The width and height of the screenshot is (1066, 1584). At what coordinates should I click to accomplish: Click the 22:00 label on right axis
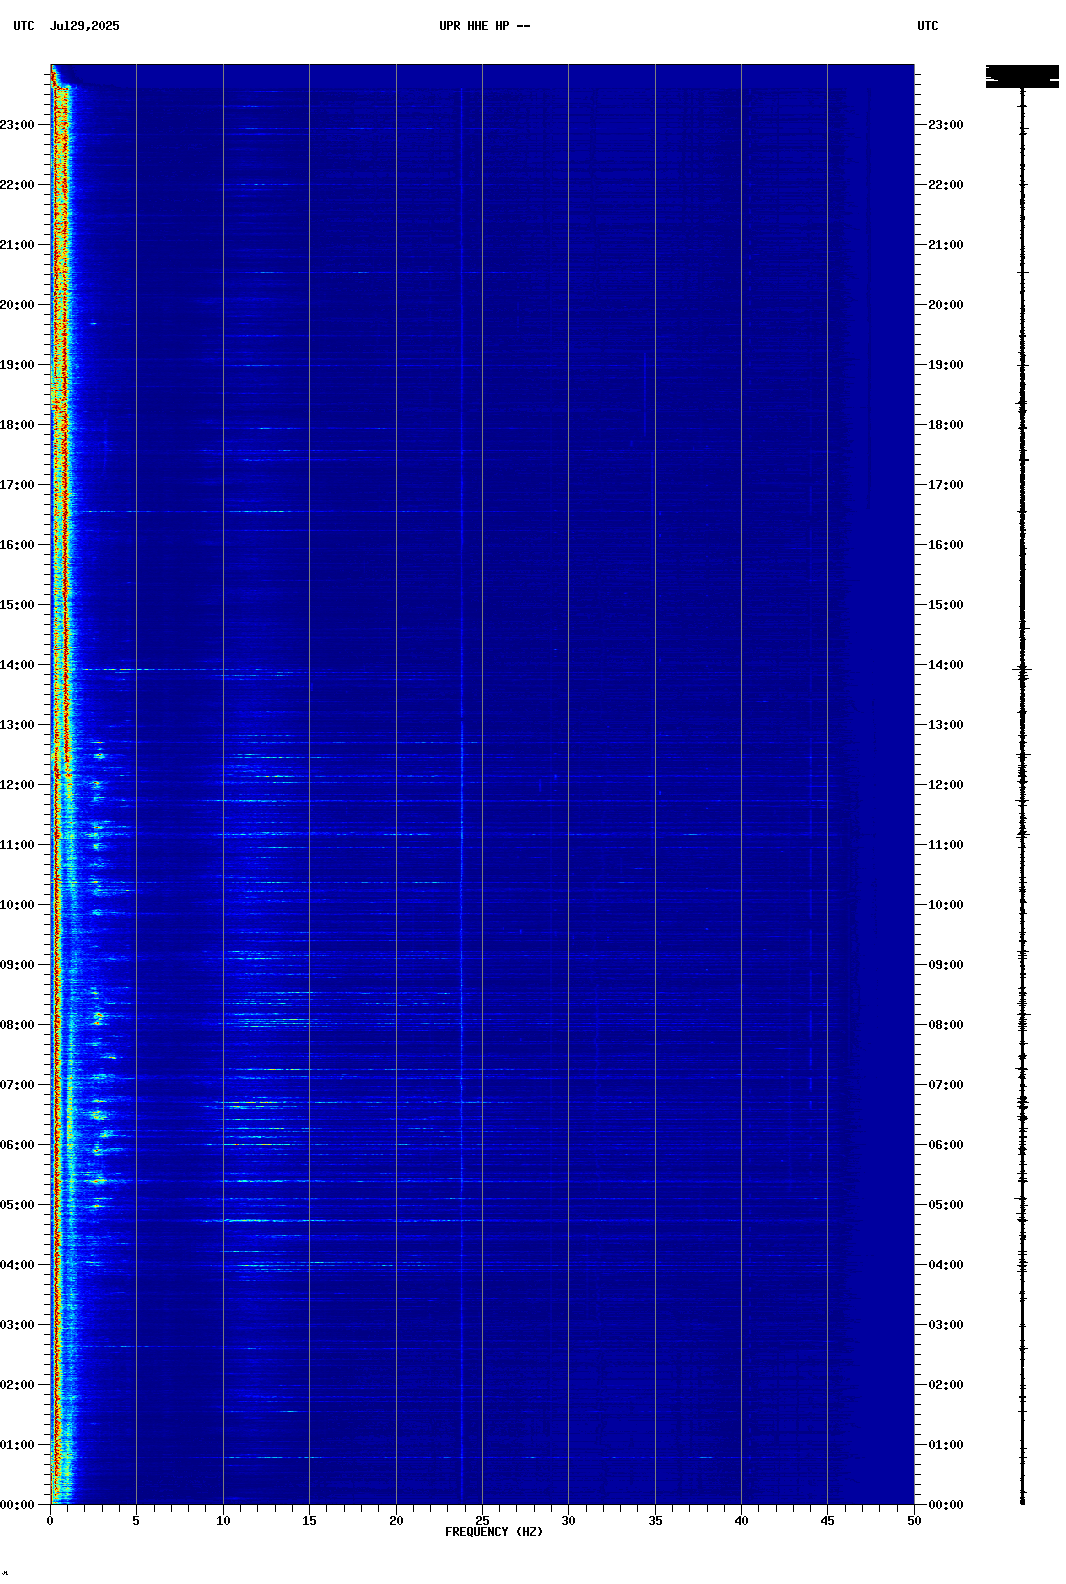point(946,185)
